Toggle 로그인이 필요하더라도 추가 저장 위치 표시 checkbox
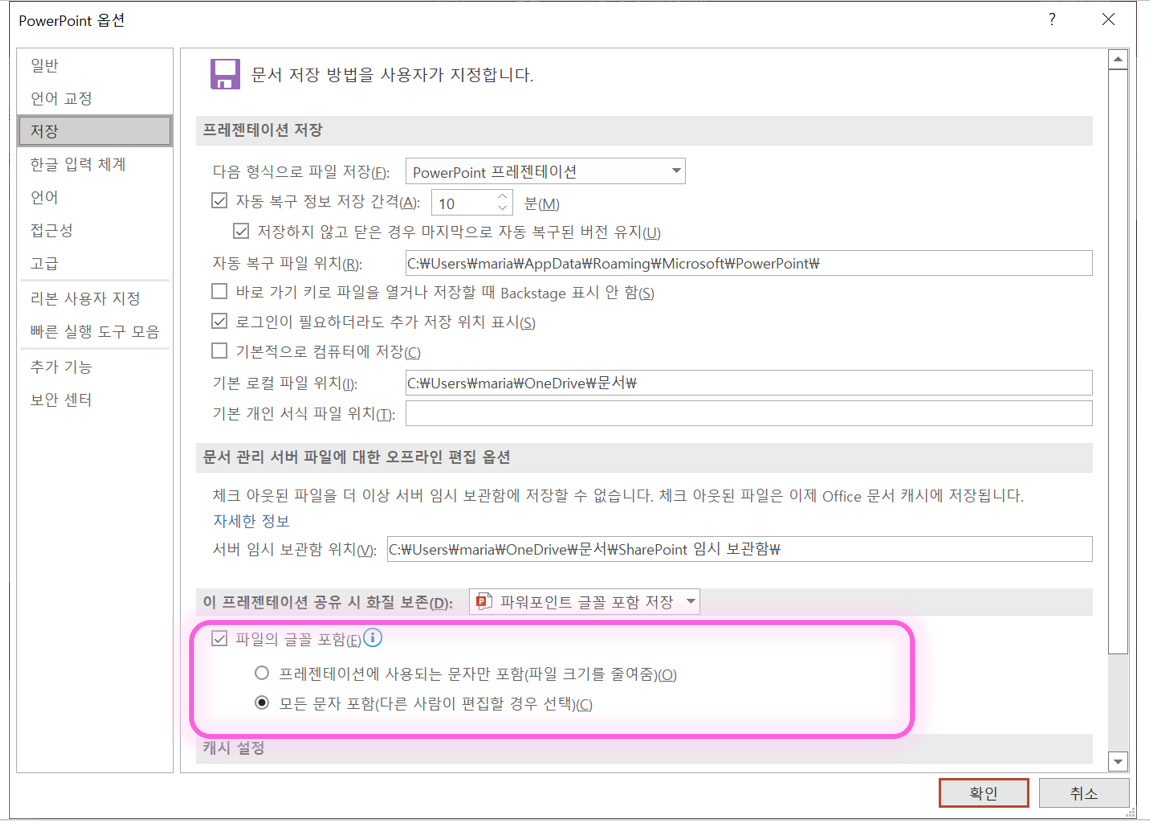Screen dimensions: 1150x821 click(x=219, y=321)
